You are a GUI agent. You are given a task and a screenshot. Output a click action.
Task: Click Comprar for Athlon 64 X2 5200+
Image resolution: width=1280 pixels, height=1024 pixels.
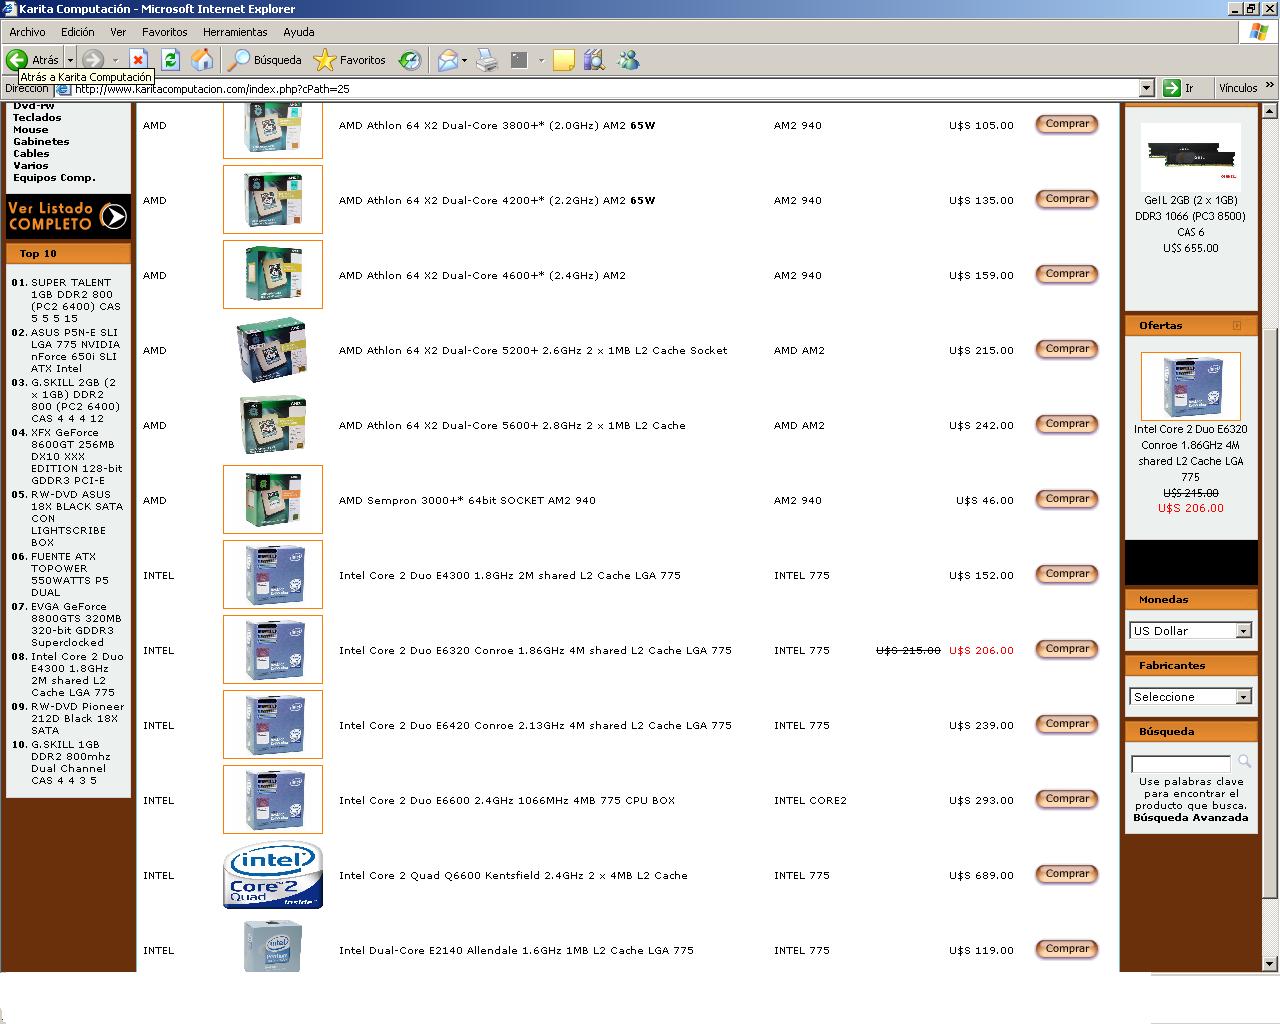1067,349
